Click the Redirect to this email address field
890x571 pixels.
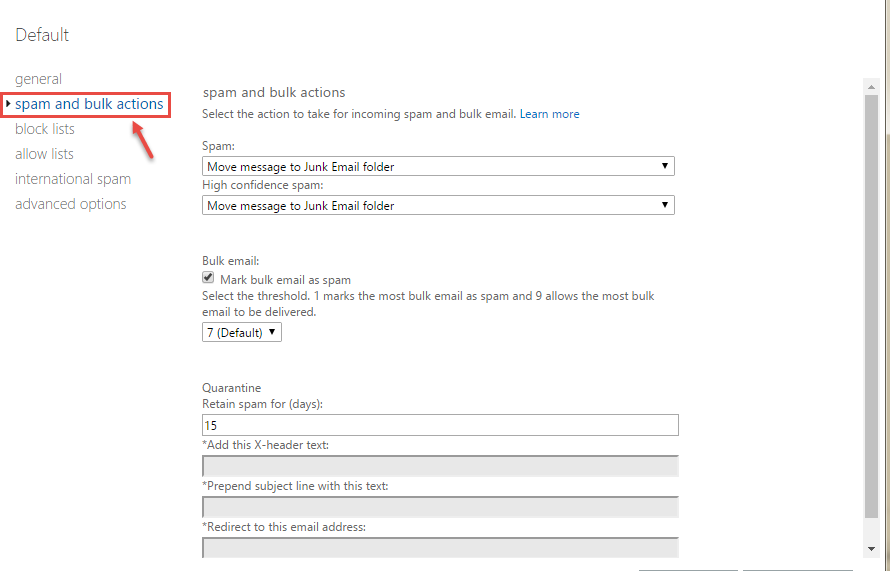(440, 546)
